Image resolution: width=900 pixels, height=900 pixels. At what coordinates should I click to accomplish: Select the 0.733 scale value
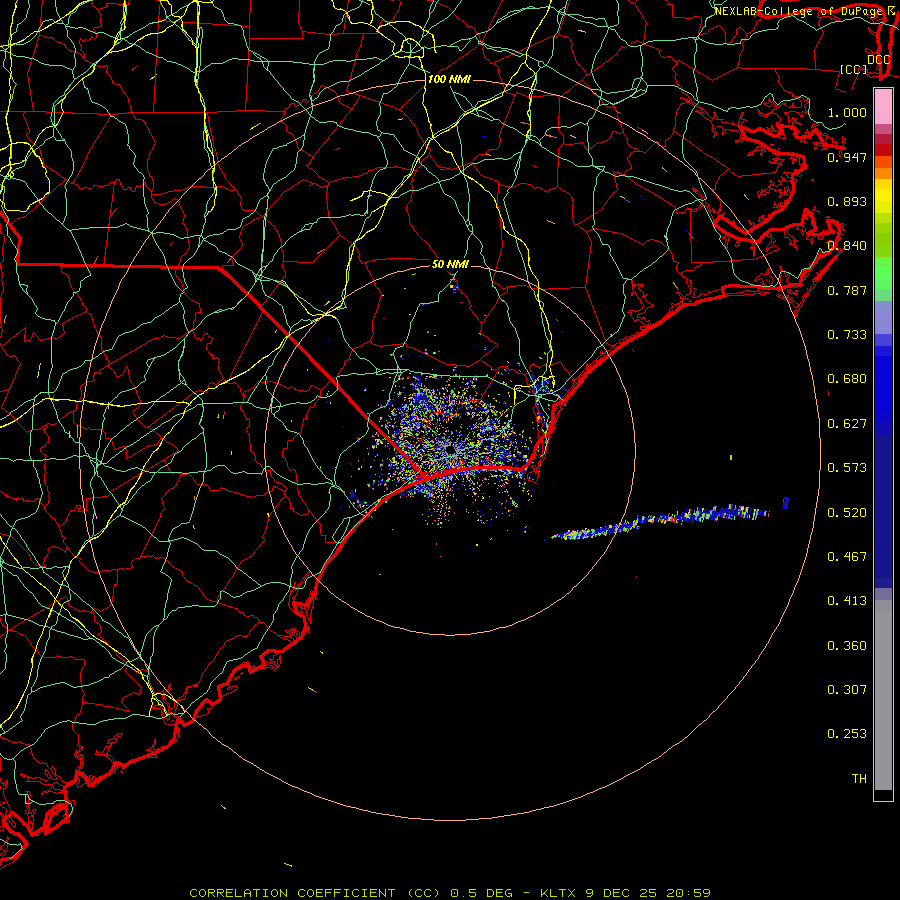point(847,334)
